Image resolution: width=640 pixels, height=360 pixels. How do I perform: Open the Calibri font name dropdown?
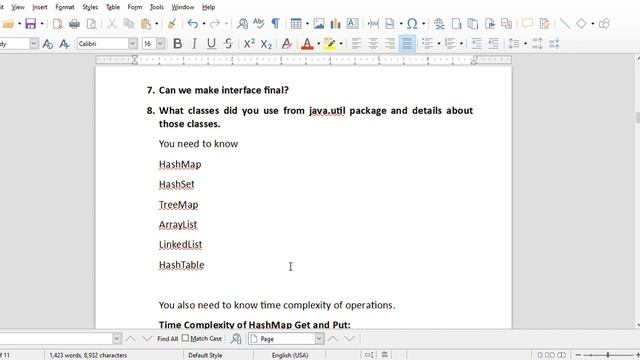click(x=133, y=43)
